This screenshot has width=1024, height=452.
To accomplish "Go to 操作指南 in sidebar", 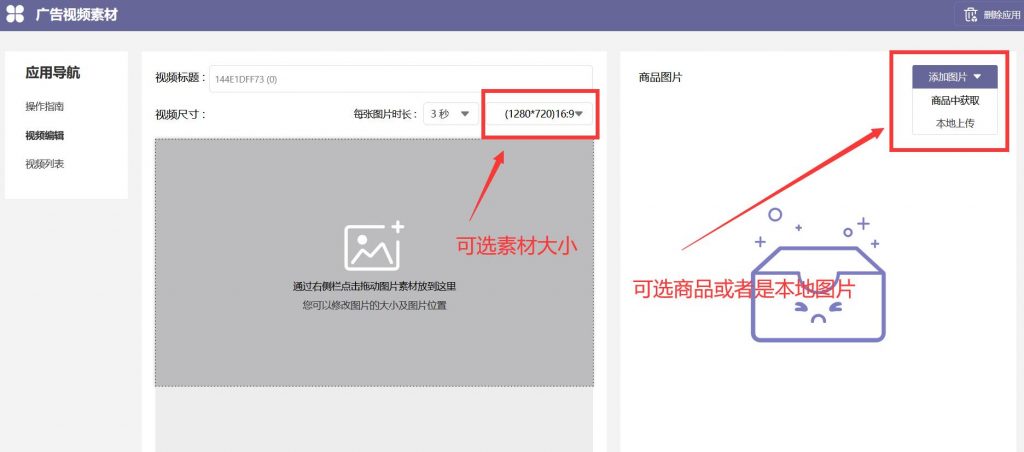I will (x=45, y=106).
